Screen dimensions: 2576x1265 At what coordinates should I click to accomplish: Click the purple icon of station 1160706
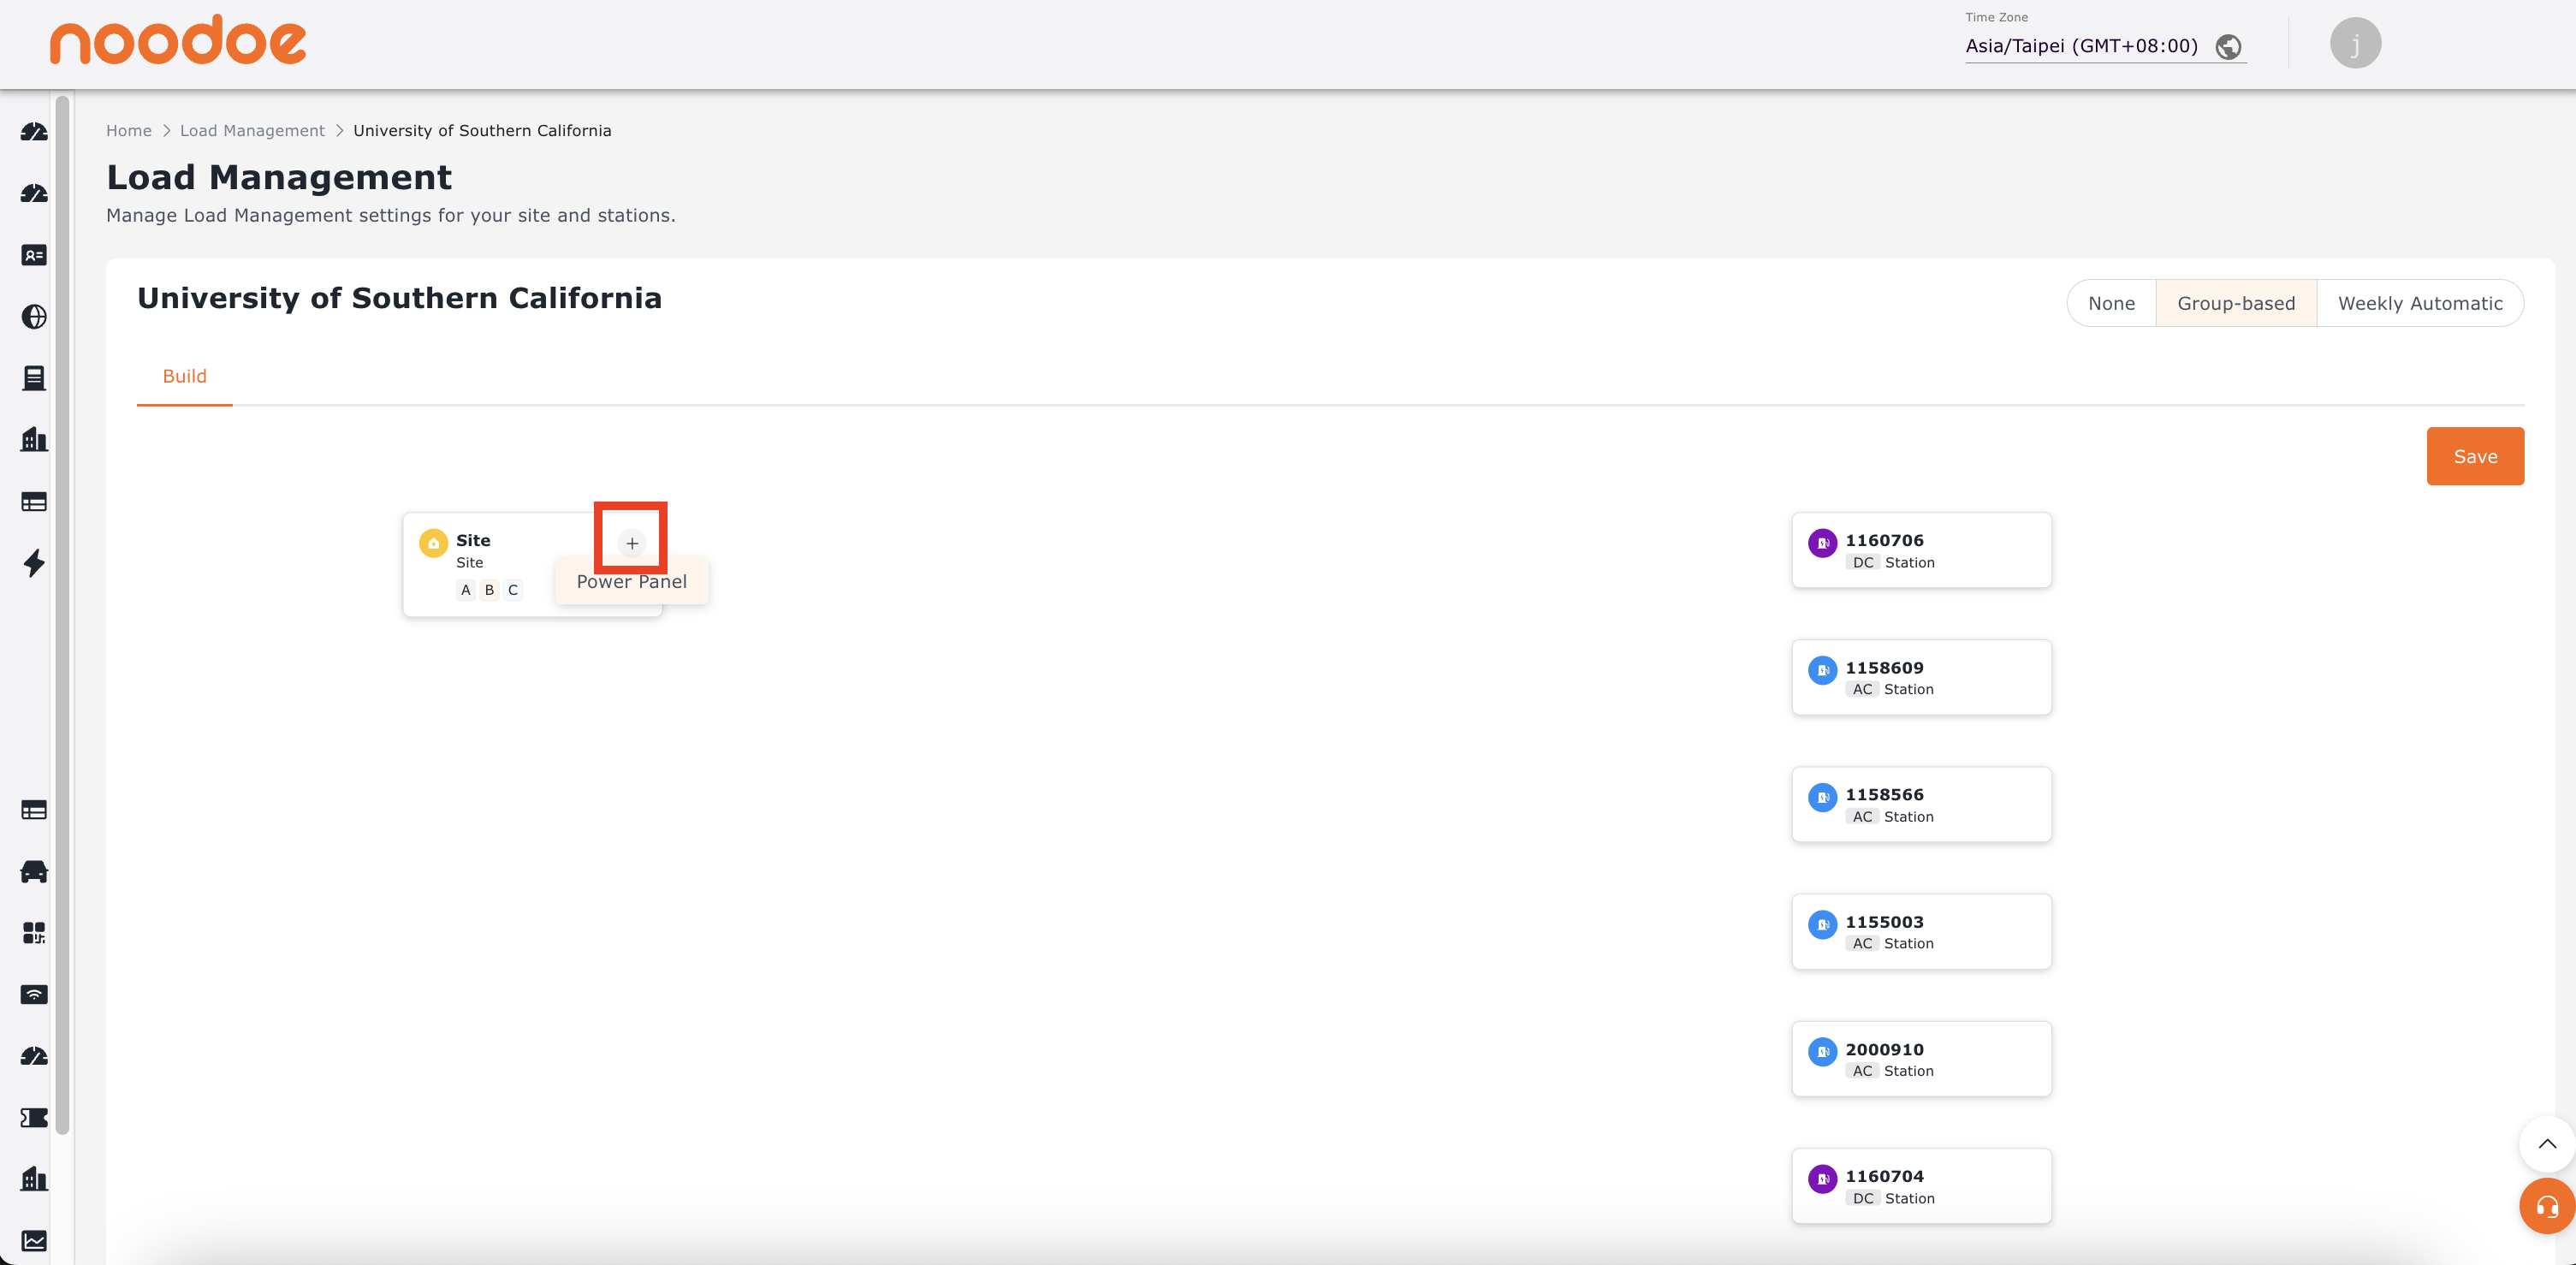(x=1822, y=543)
